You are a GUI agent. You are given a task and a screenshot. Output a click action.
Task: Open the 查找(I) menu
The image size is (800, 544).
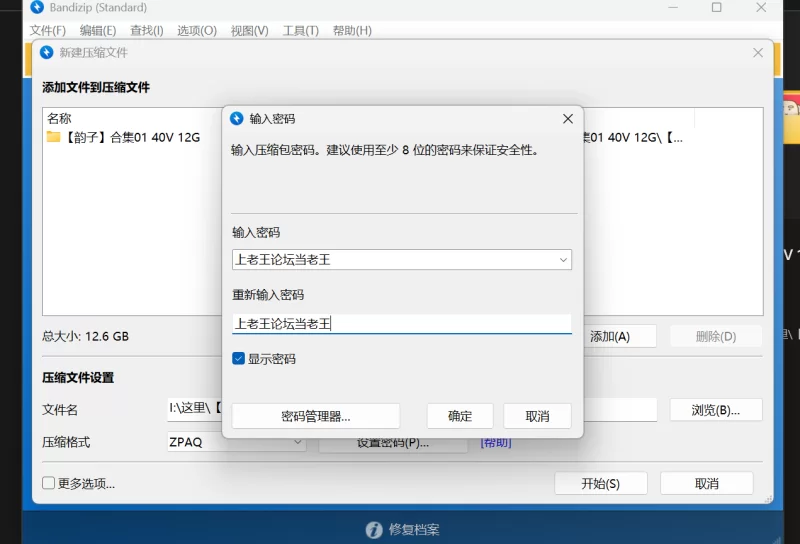146,31
